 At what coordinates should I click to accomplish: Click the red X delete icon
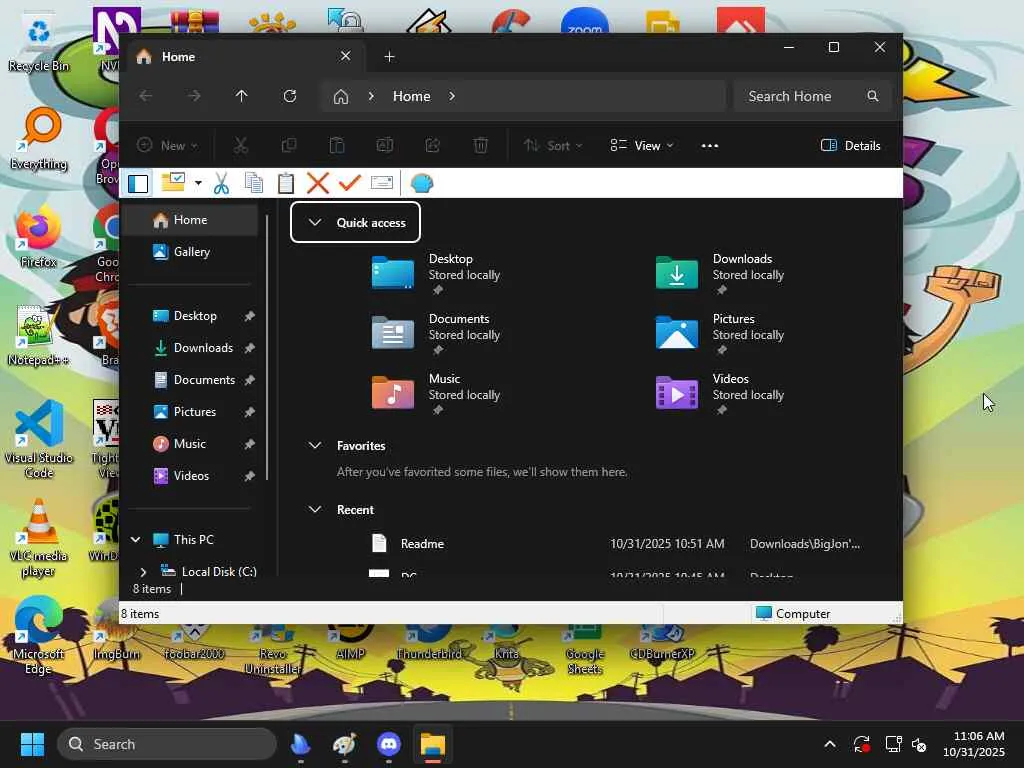pyautogui.click(x=317, y=184)
